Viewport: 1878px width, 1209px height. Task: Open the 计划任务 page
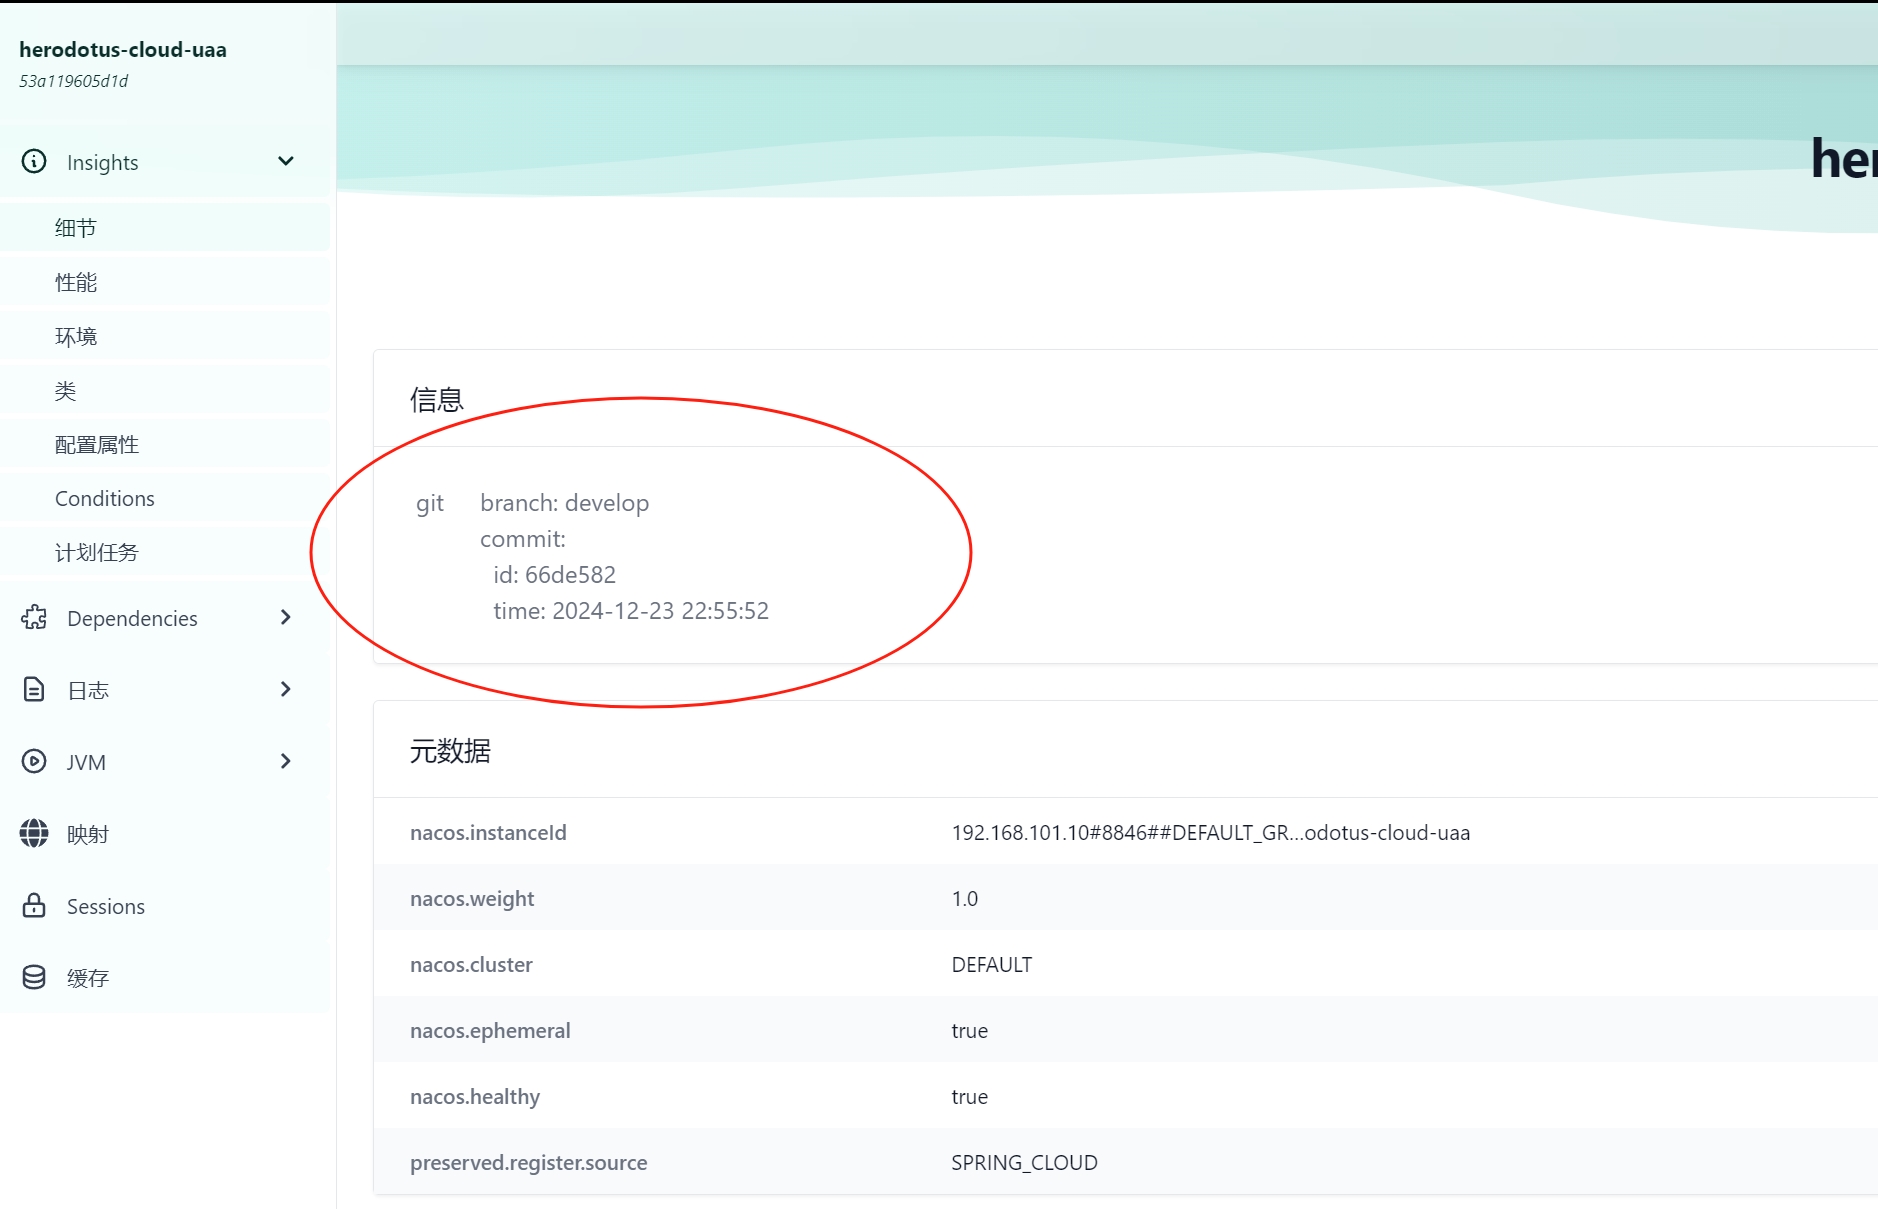(x=96, y=551)
